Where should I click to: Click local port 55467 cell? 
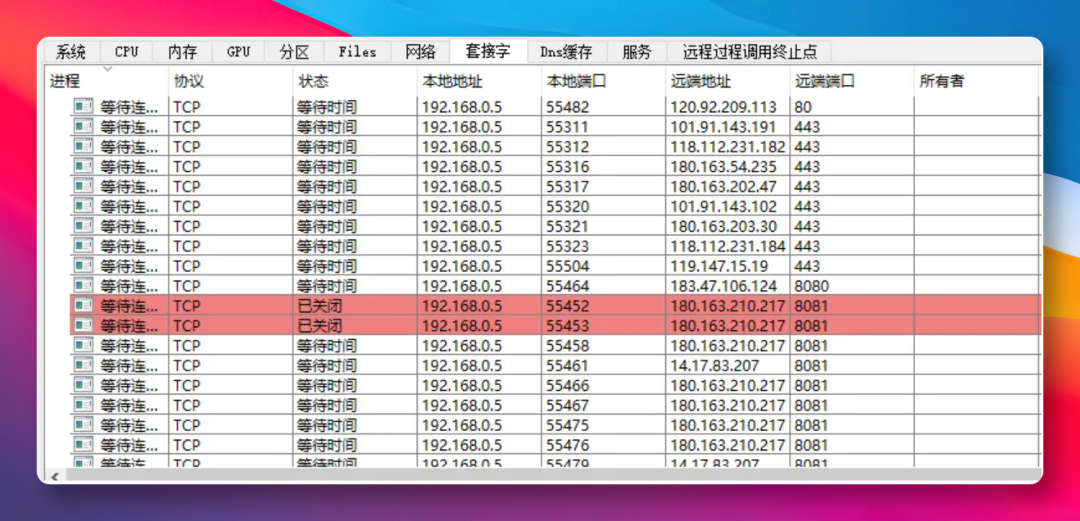point(603,405)
